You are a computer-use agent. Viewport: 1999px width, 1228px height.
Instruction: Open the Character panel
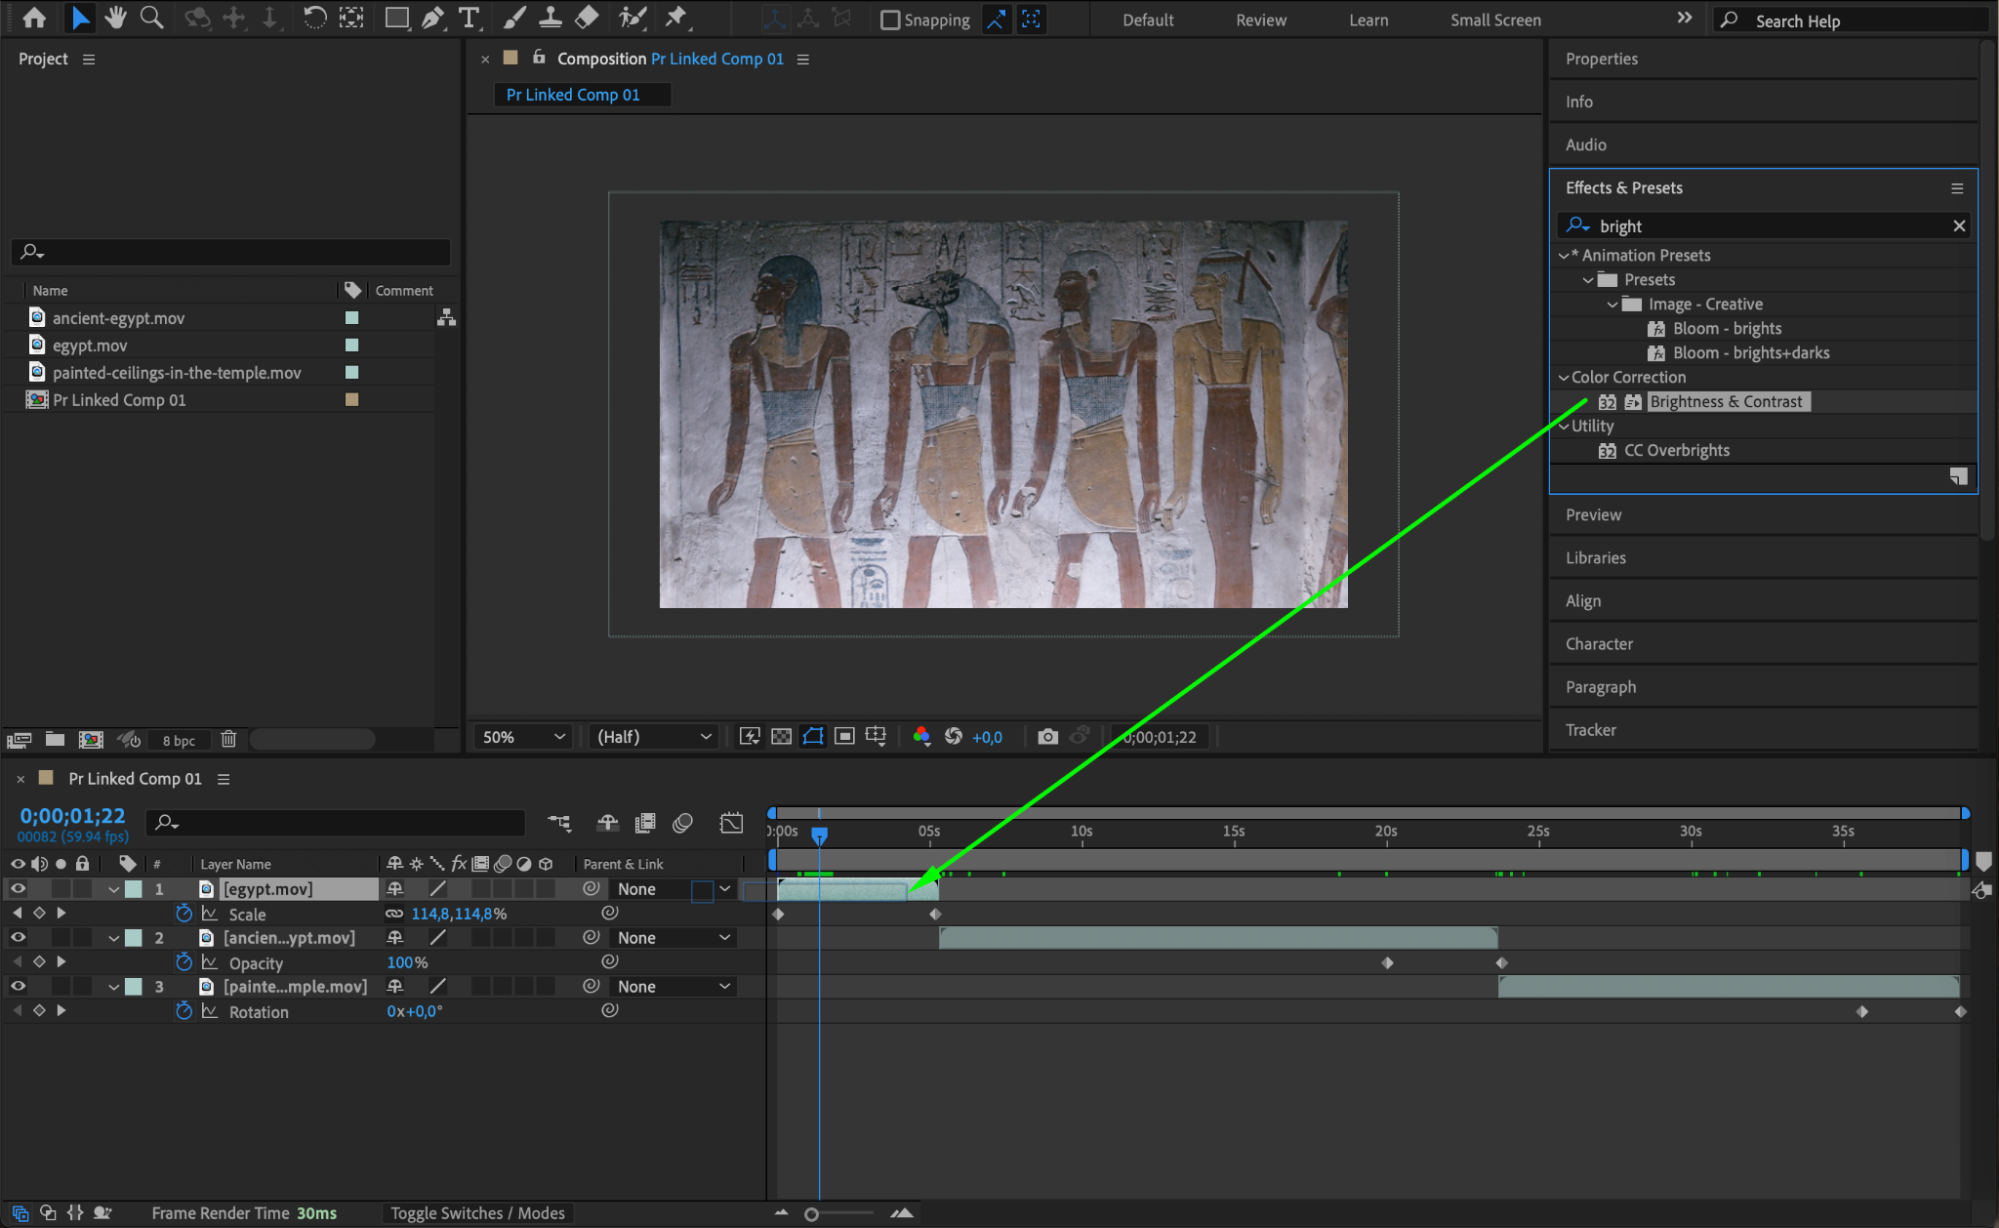(x=1598, y=644)
